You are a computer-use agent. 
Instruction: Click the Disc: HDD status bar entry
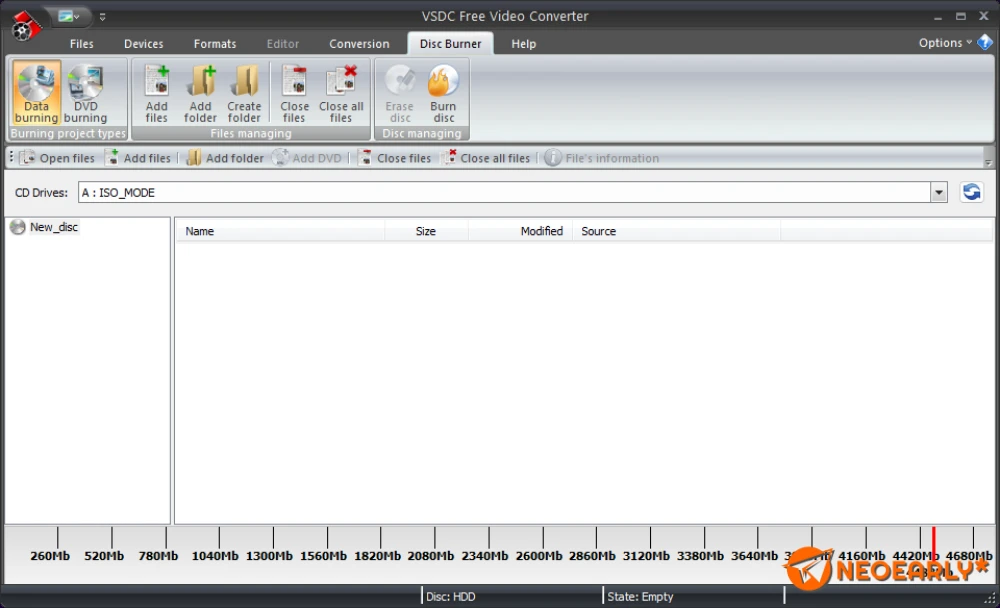click(x=451, y=597)
